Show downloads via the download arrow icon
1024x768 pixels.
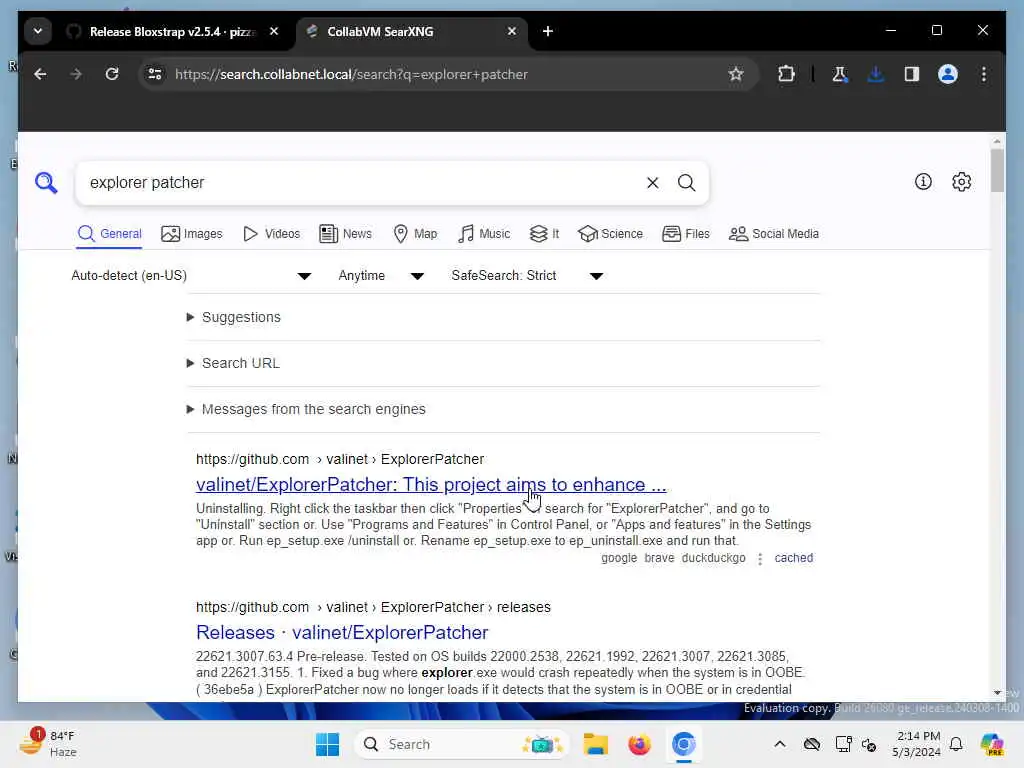(876, 74)
